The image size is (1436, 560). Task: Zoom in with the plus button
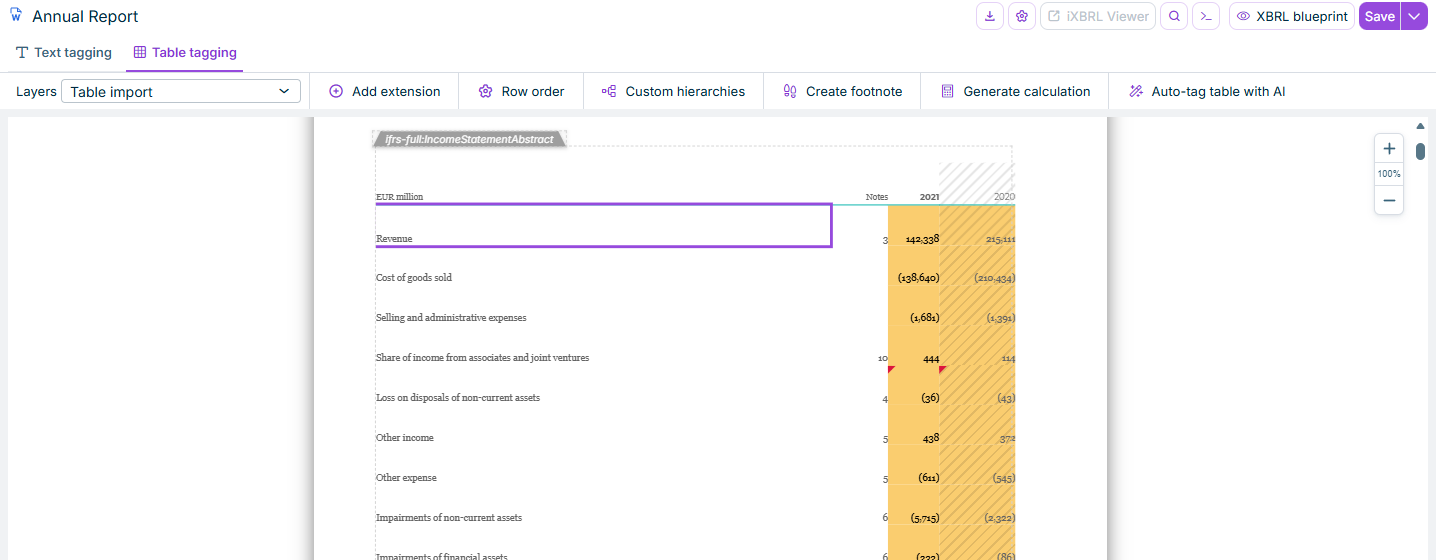[1389, 149]
